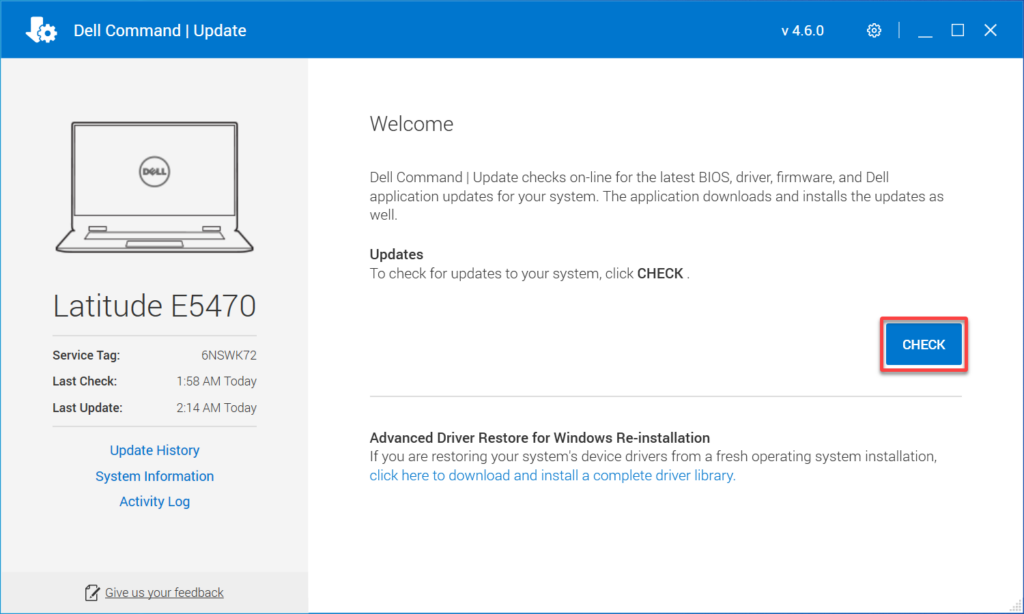This screenshot has height=614, width=1024.
Task: Click the Dell logo on the laptop image
Action: (x=154, y=171)
